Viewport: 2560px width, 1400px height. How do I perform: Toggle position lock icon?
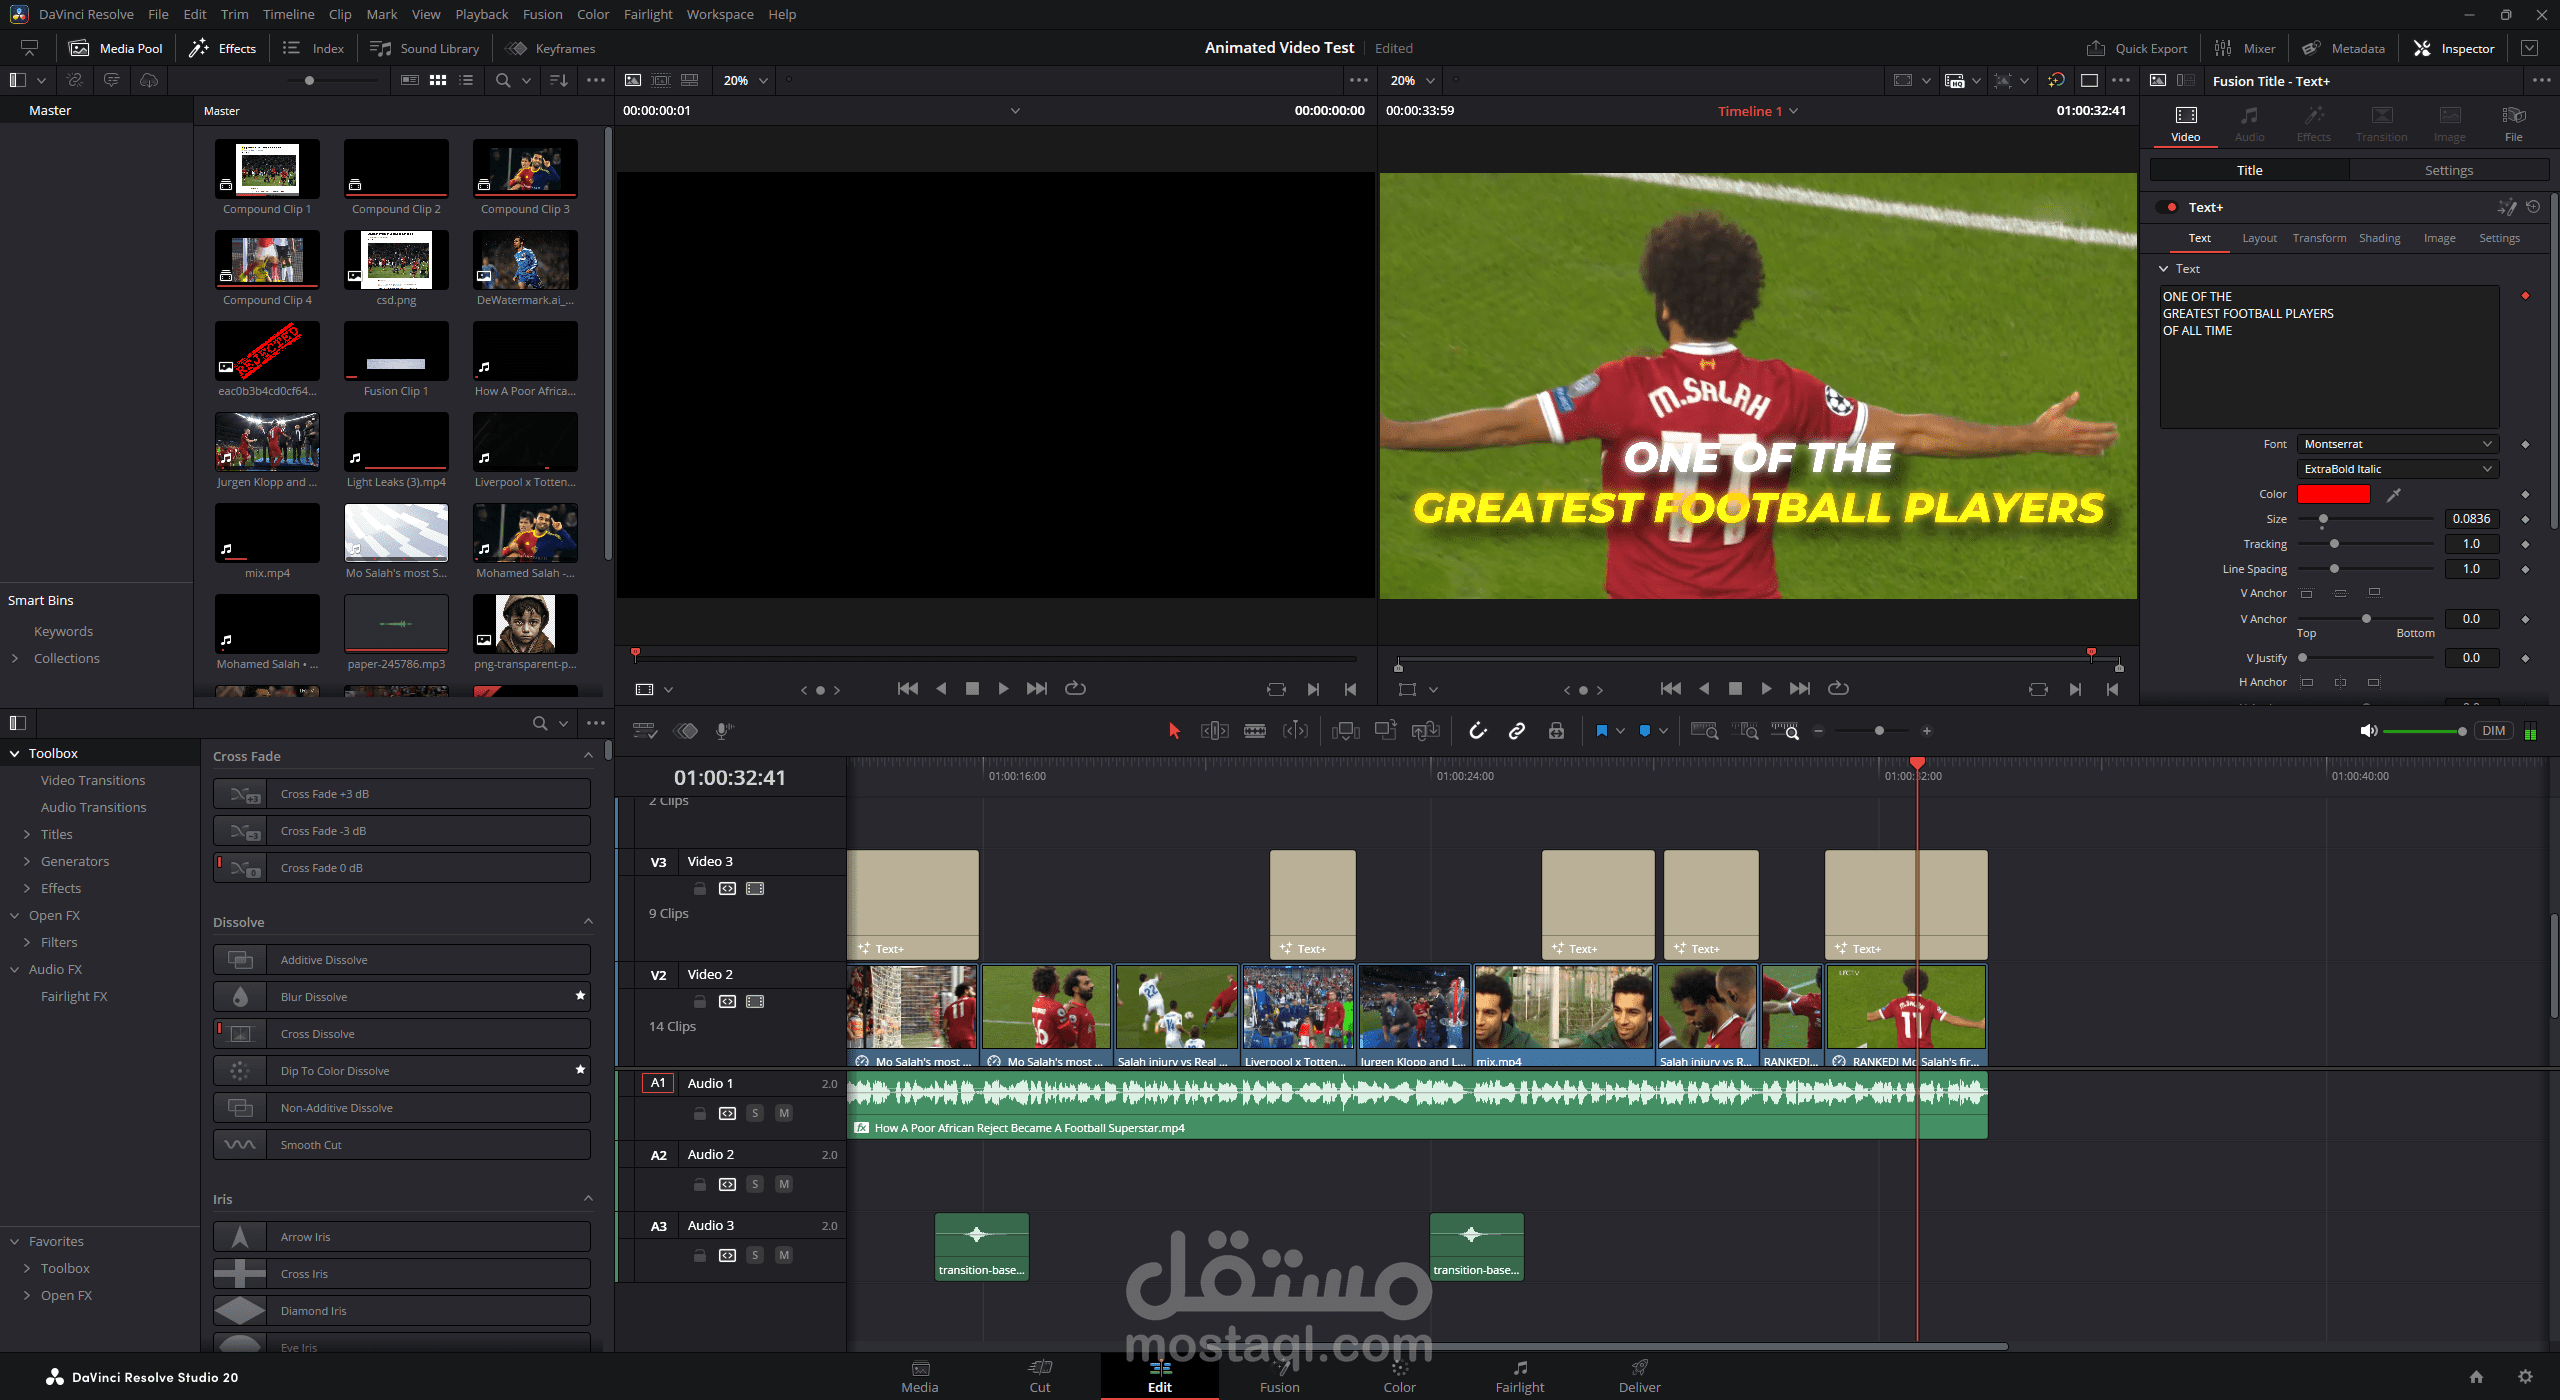click(x=1556, y=731)
